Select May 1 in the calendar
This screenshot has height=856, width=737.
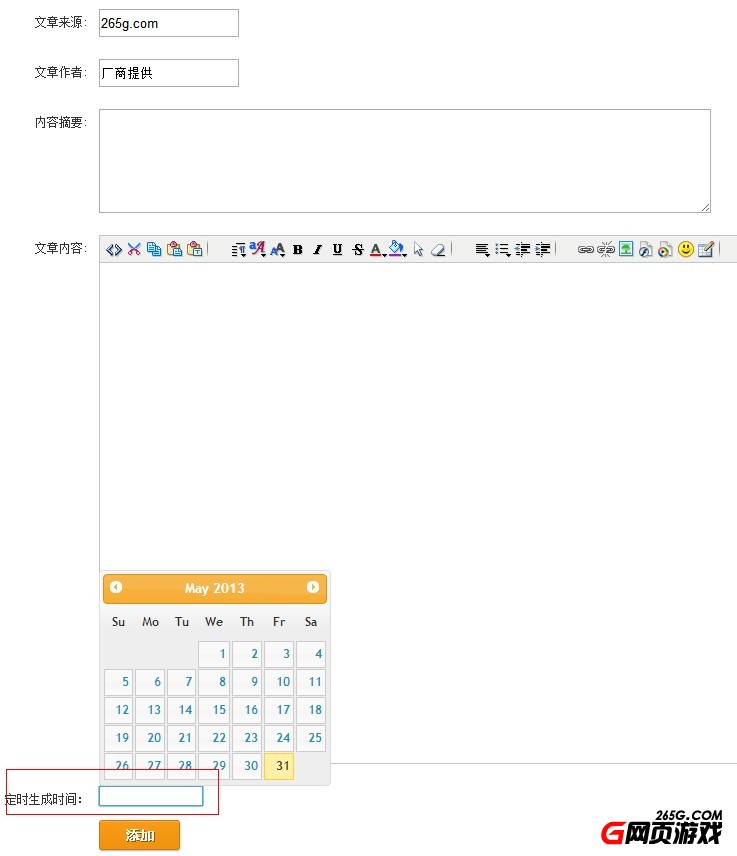click(214, 654)
